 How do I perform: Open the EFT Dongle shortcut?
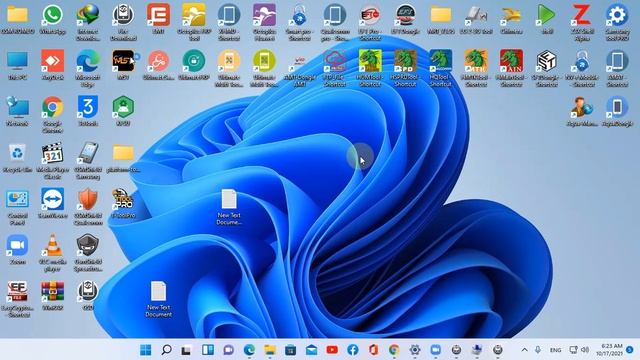click(x=405, y=15)
